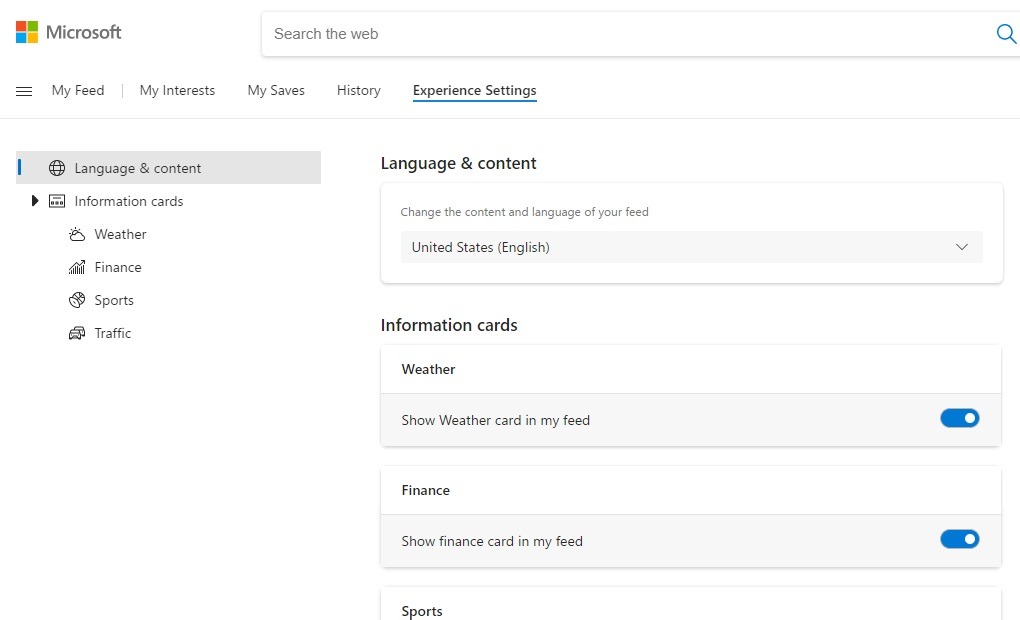Click the Weather cloud icon in sidebar
The image size is (1020, 620).
tap(77, 234)
